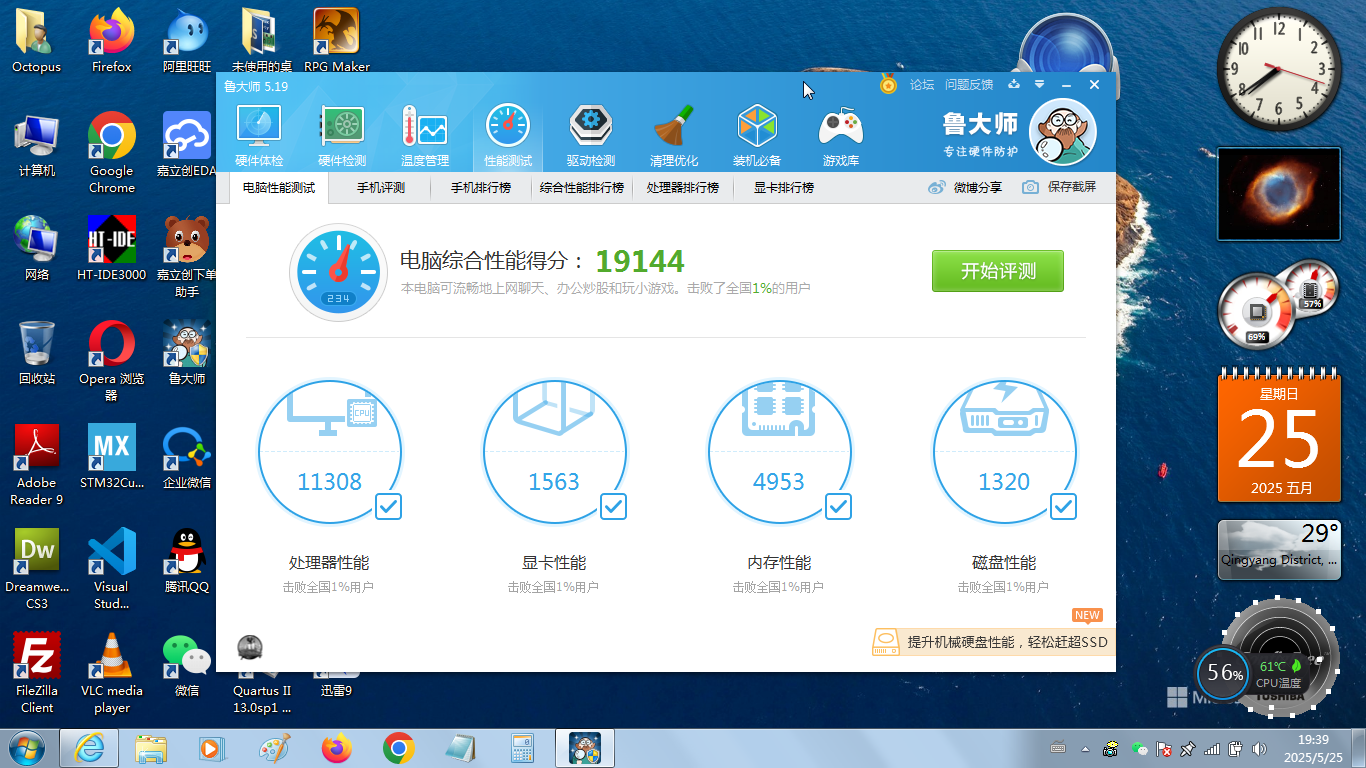Open 装机必备 essential software section
Screen dimensions: 1366x768
coord(757,136)
